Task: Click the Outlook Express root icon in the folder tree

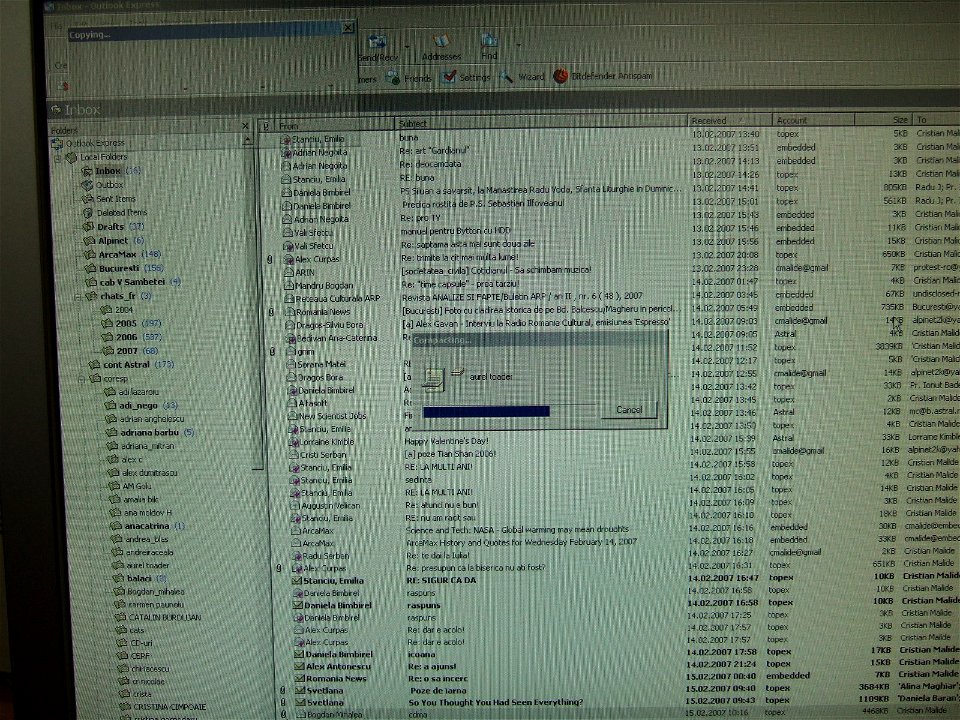Action: pos(57,144)
